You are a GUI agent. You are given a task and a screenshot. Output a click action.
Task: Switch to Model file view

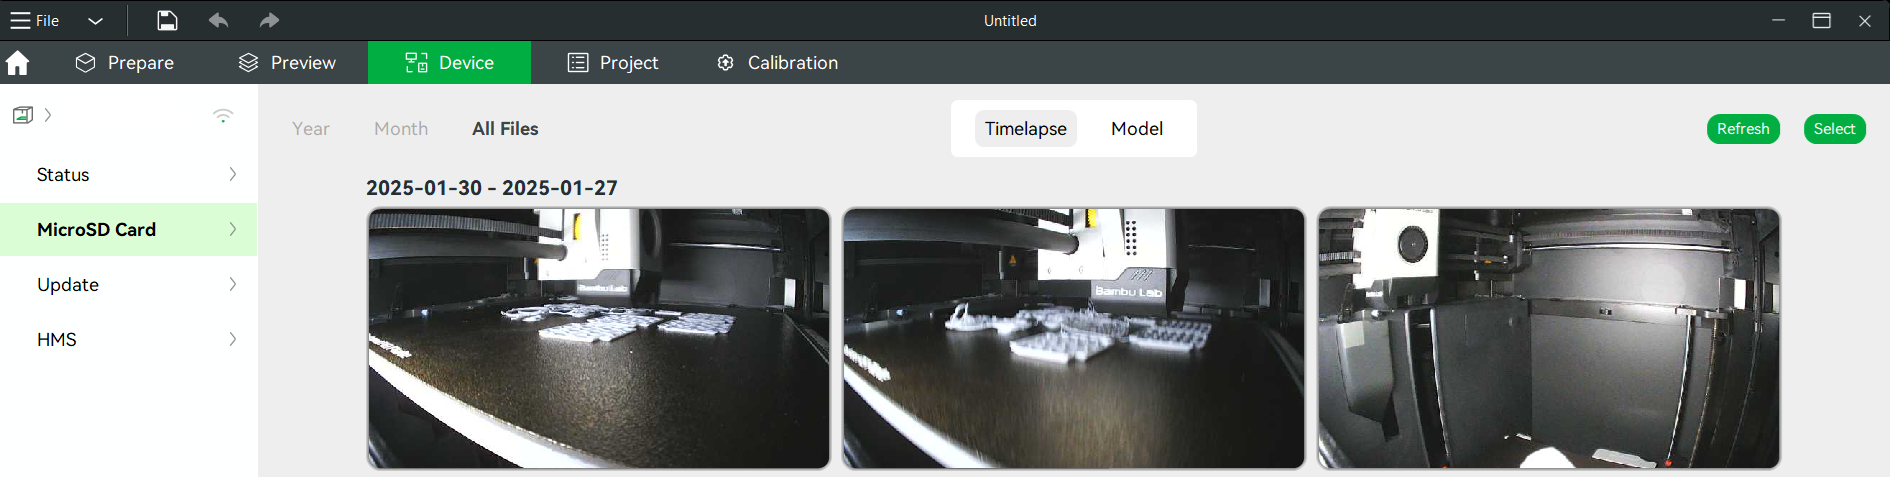(x=1136, y=129)
